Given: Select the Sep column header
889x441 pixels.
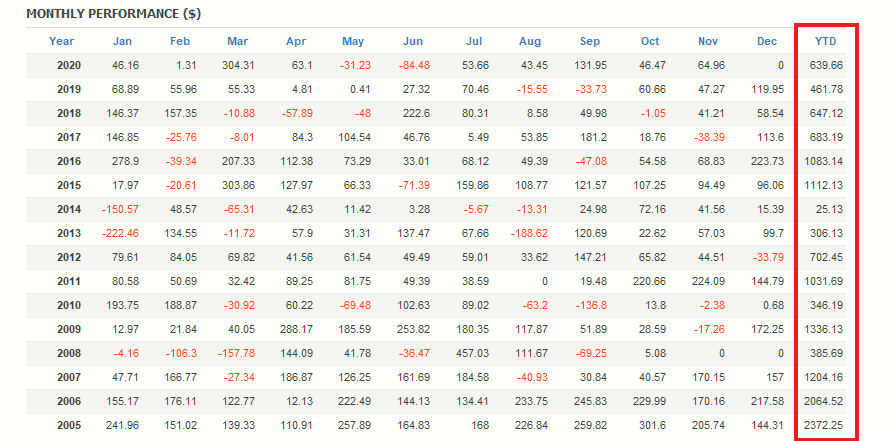Looking at the screenshot, I should point(589,41).
